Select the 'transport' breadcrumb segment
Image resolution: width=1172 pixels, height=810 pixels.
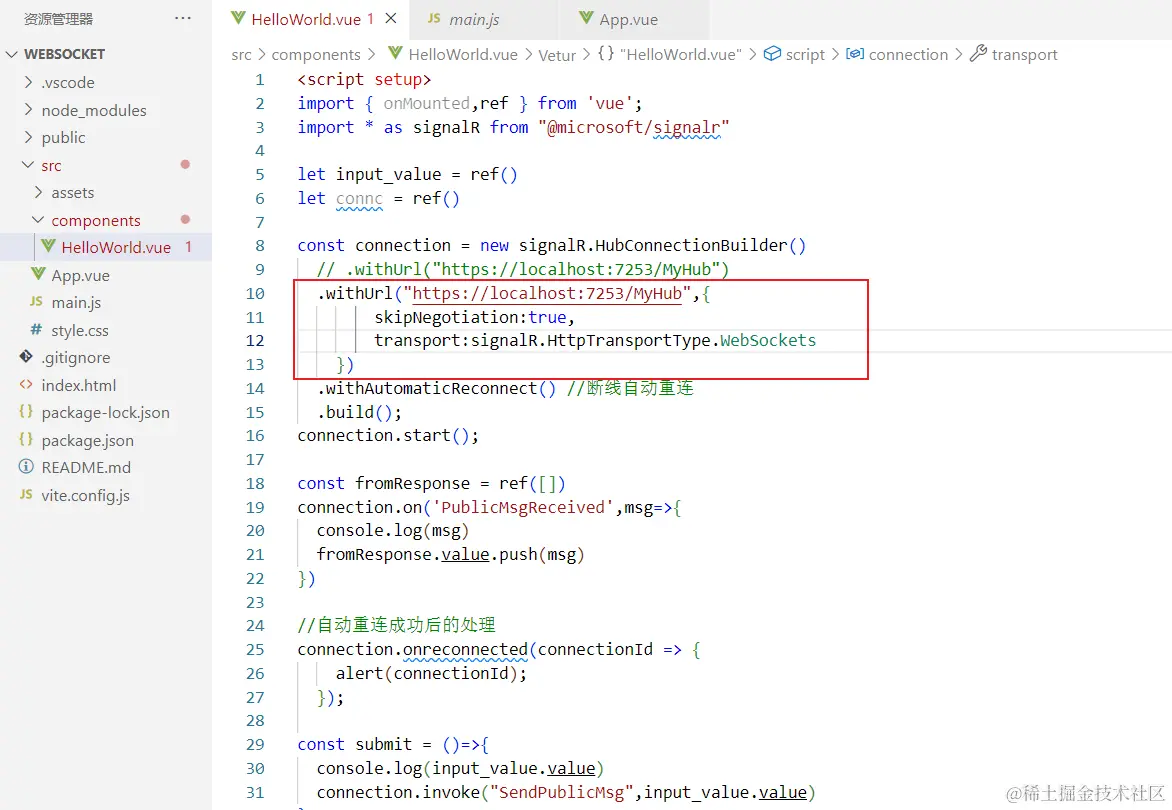coord(1024,55)
